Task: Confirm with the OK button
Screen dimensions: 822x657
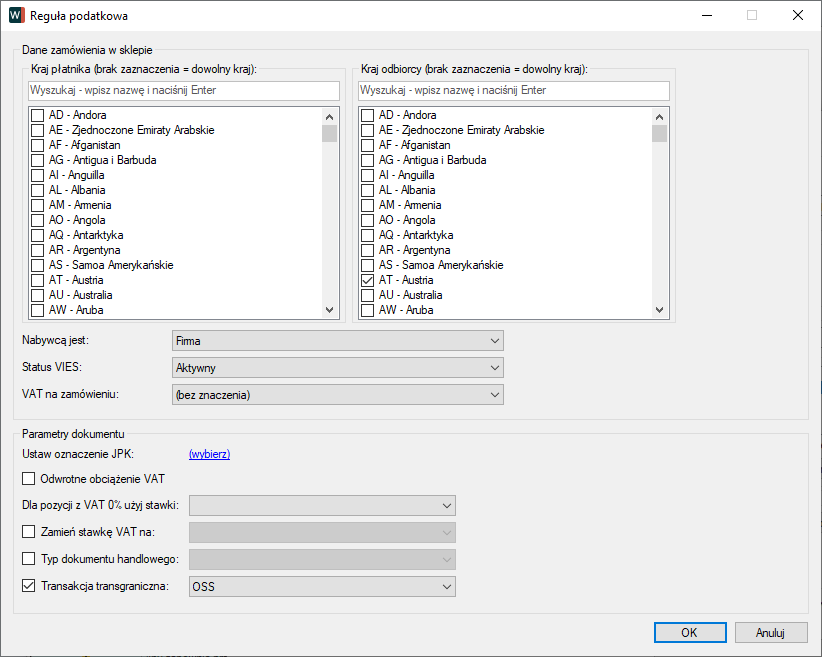Action: 689,633
